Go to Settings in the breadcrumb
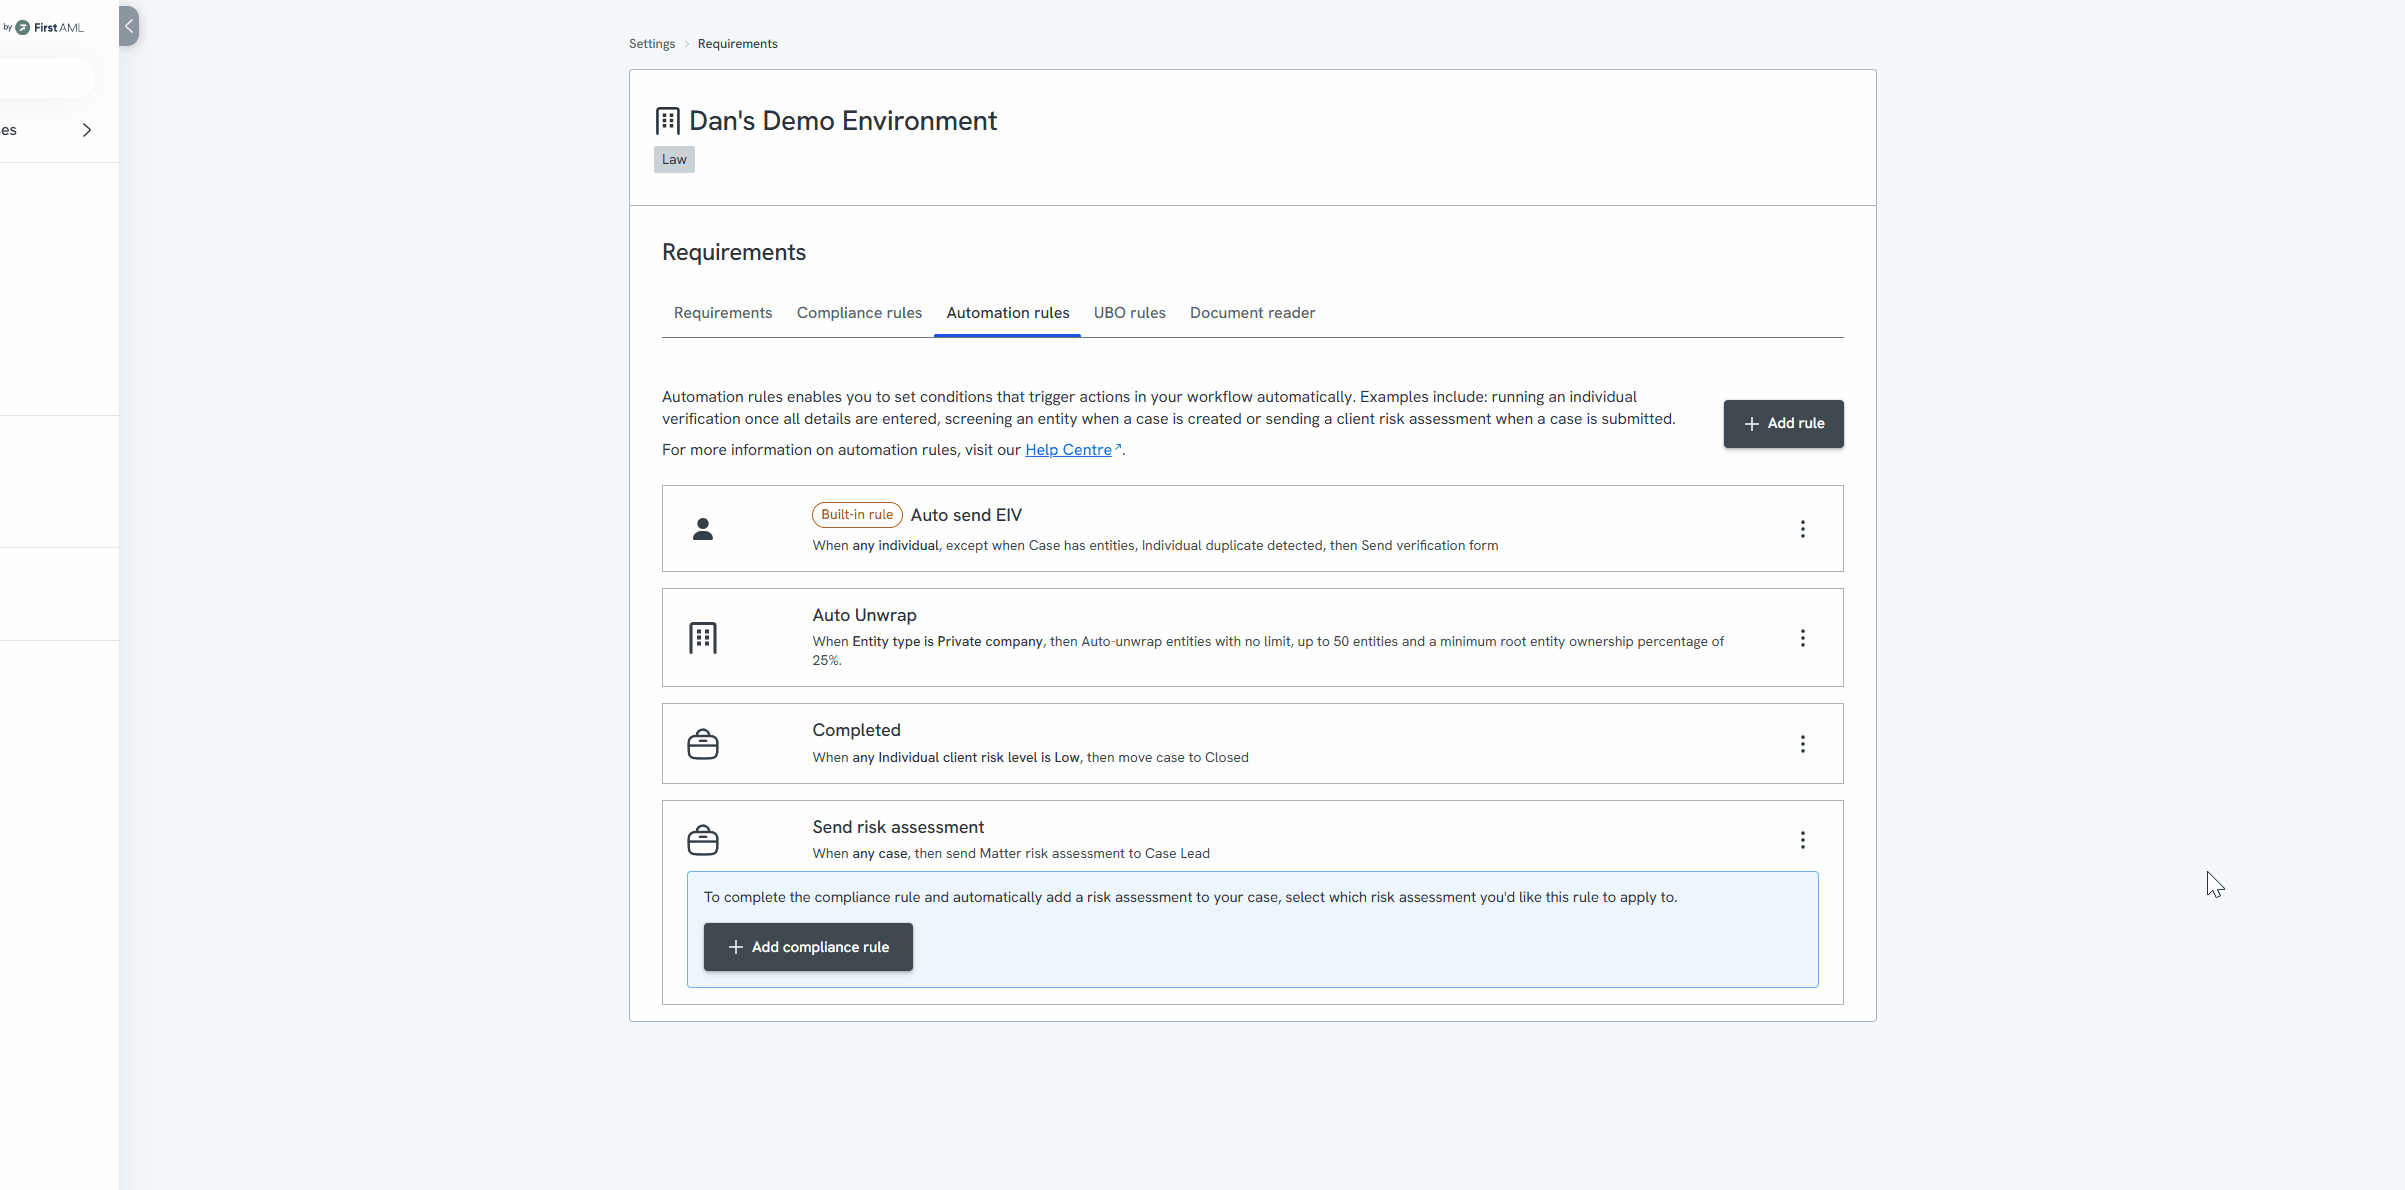 [652, 44]
